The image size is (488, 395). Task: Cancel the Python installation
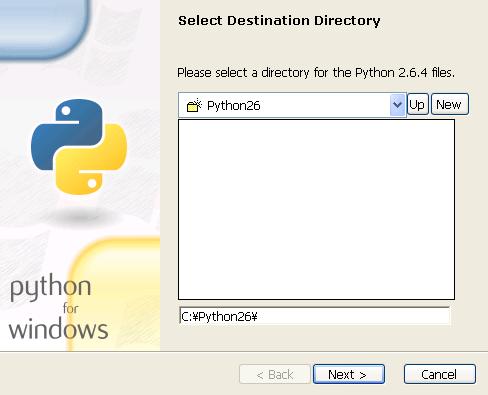pyautogui.click(x=439, y=374)
